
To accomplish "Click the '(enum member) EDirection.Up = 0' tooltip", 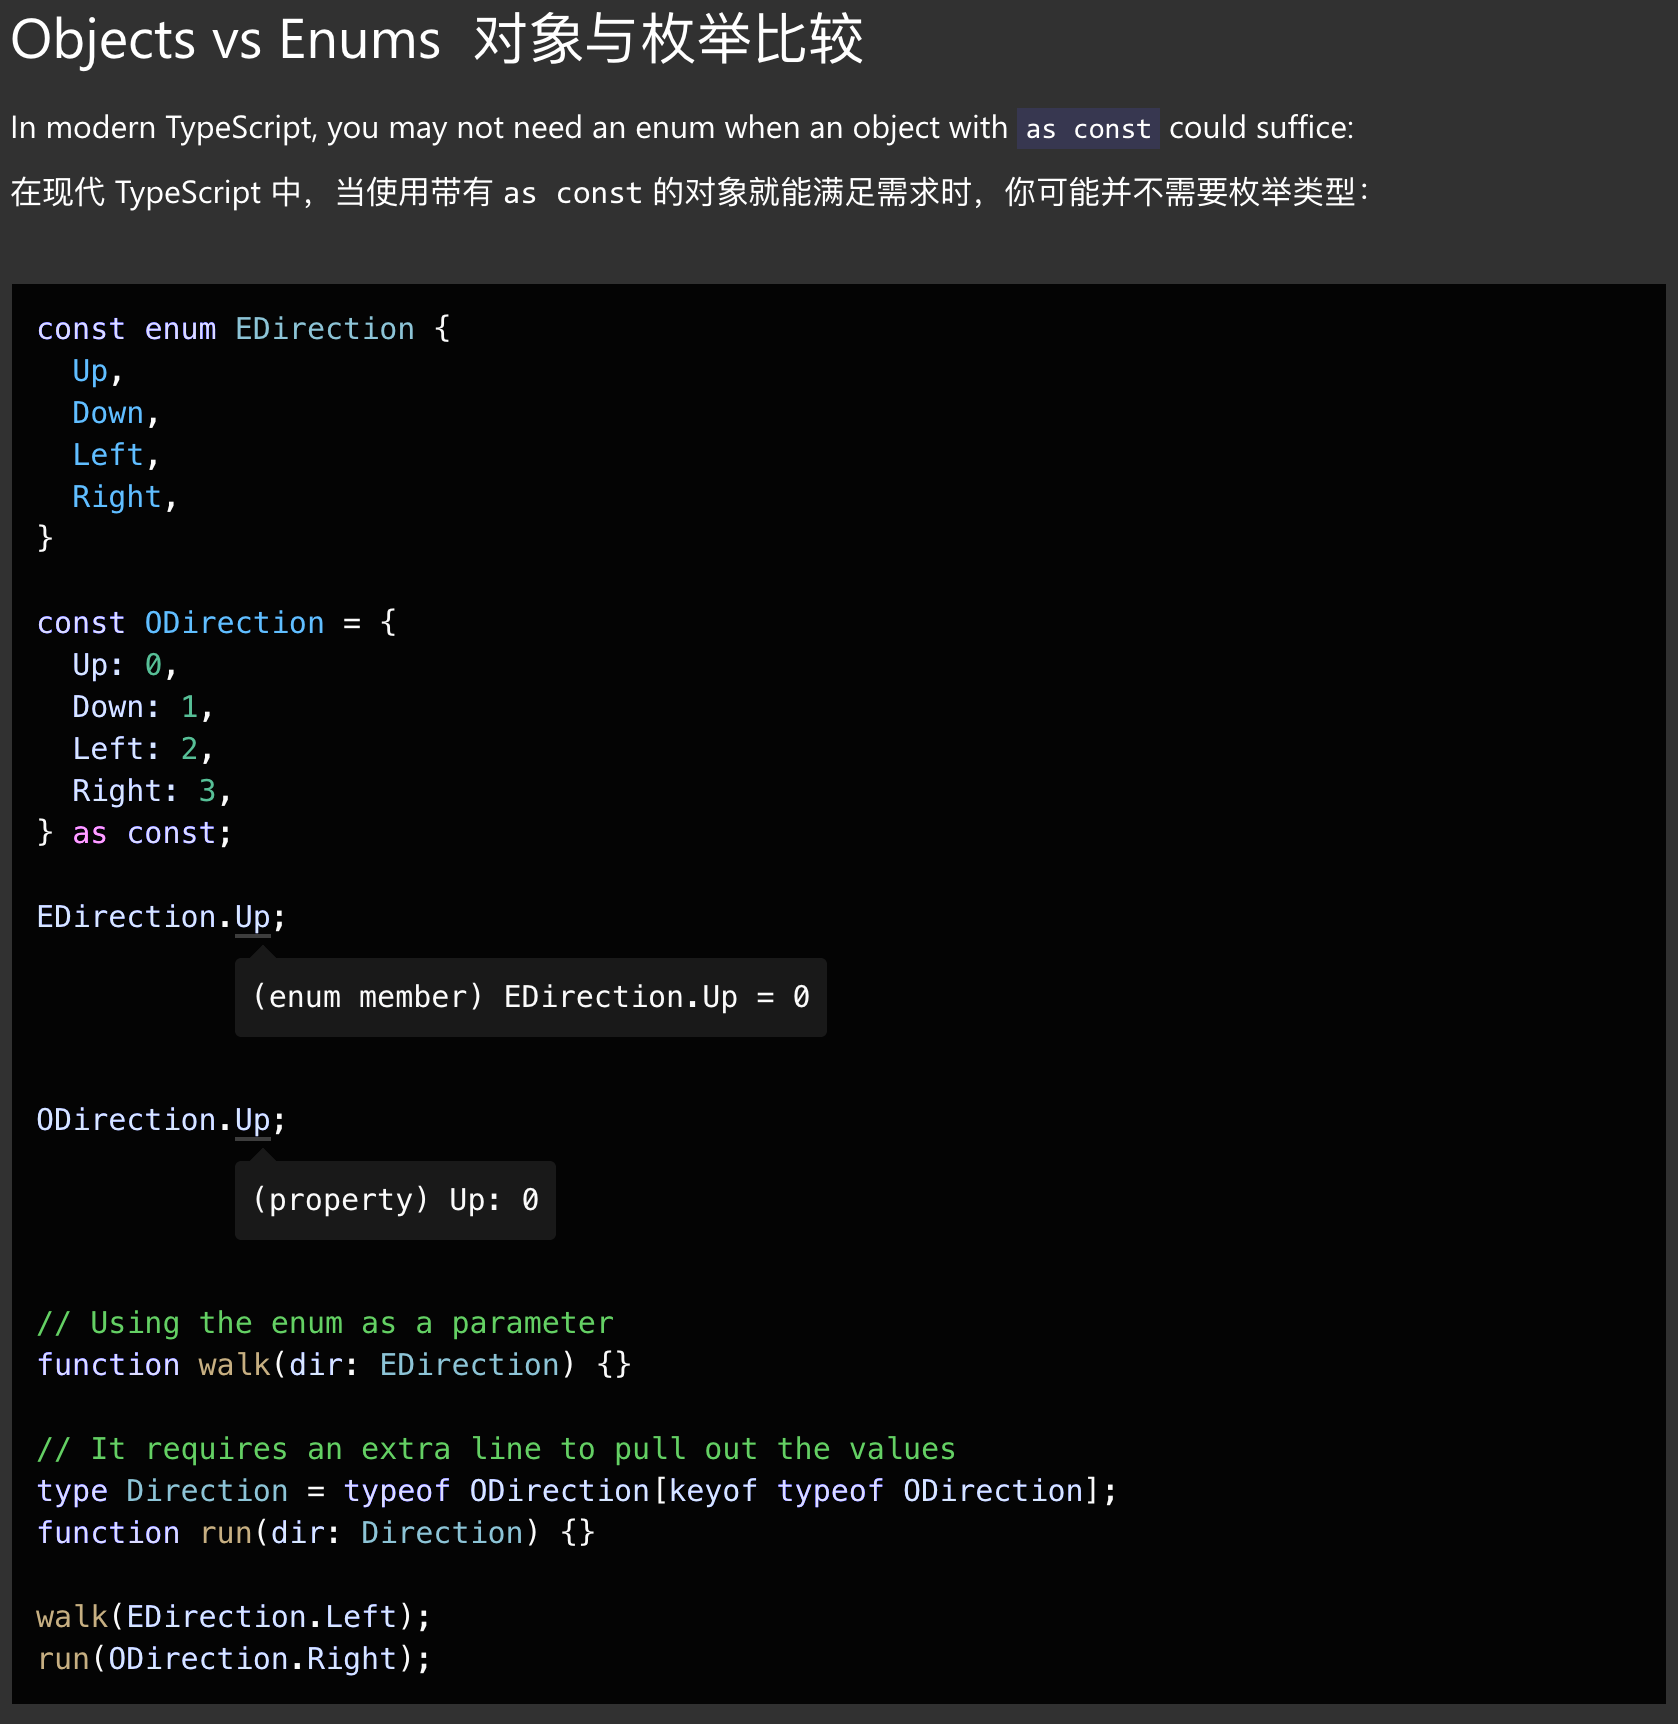I will (530, 997).
